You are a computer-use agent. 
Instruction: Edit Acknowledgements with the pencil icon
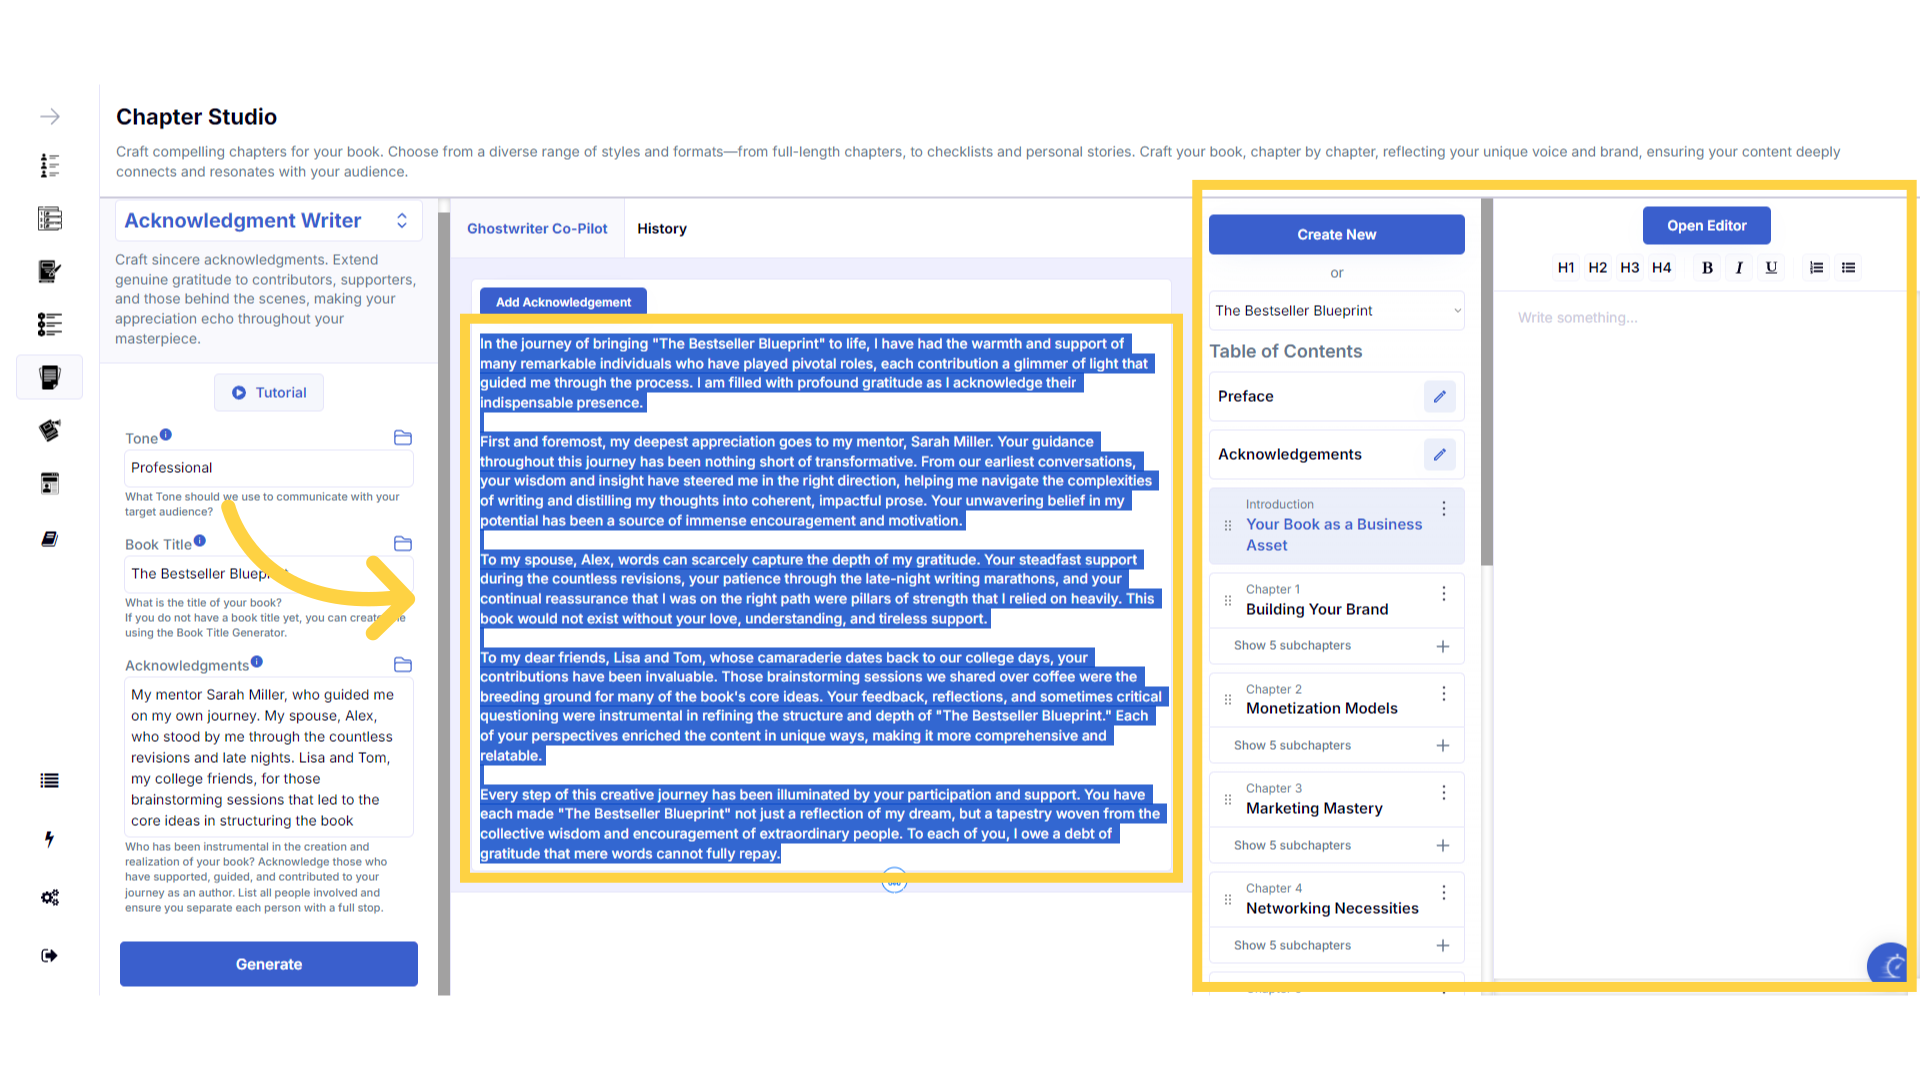1439,455
